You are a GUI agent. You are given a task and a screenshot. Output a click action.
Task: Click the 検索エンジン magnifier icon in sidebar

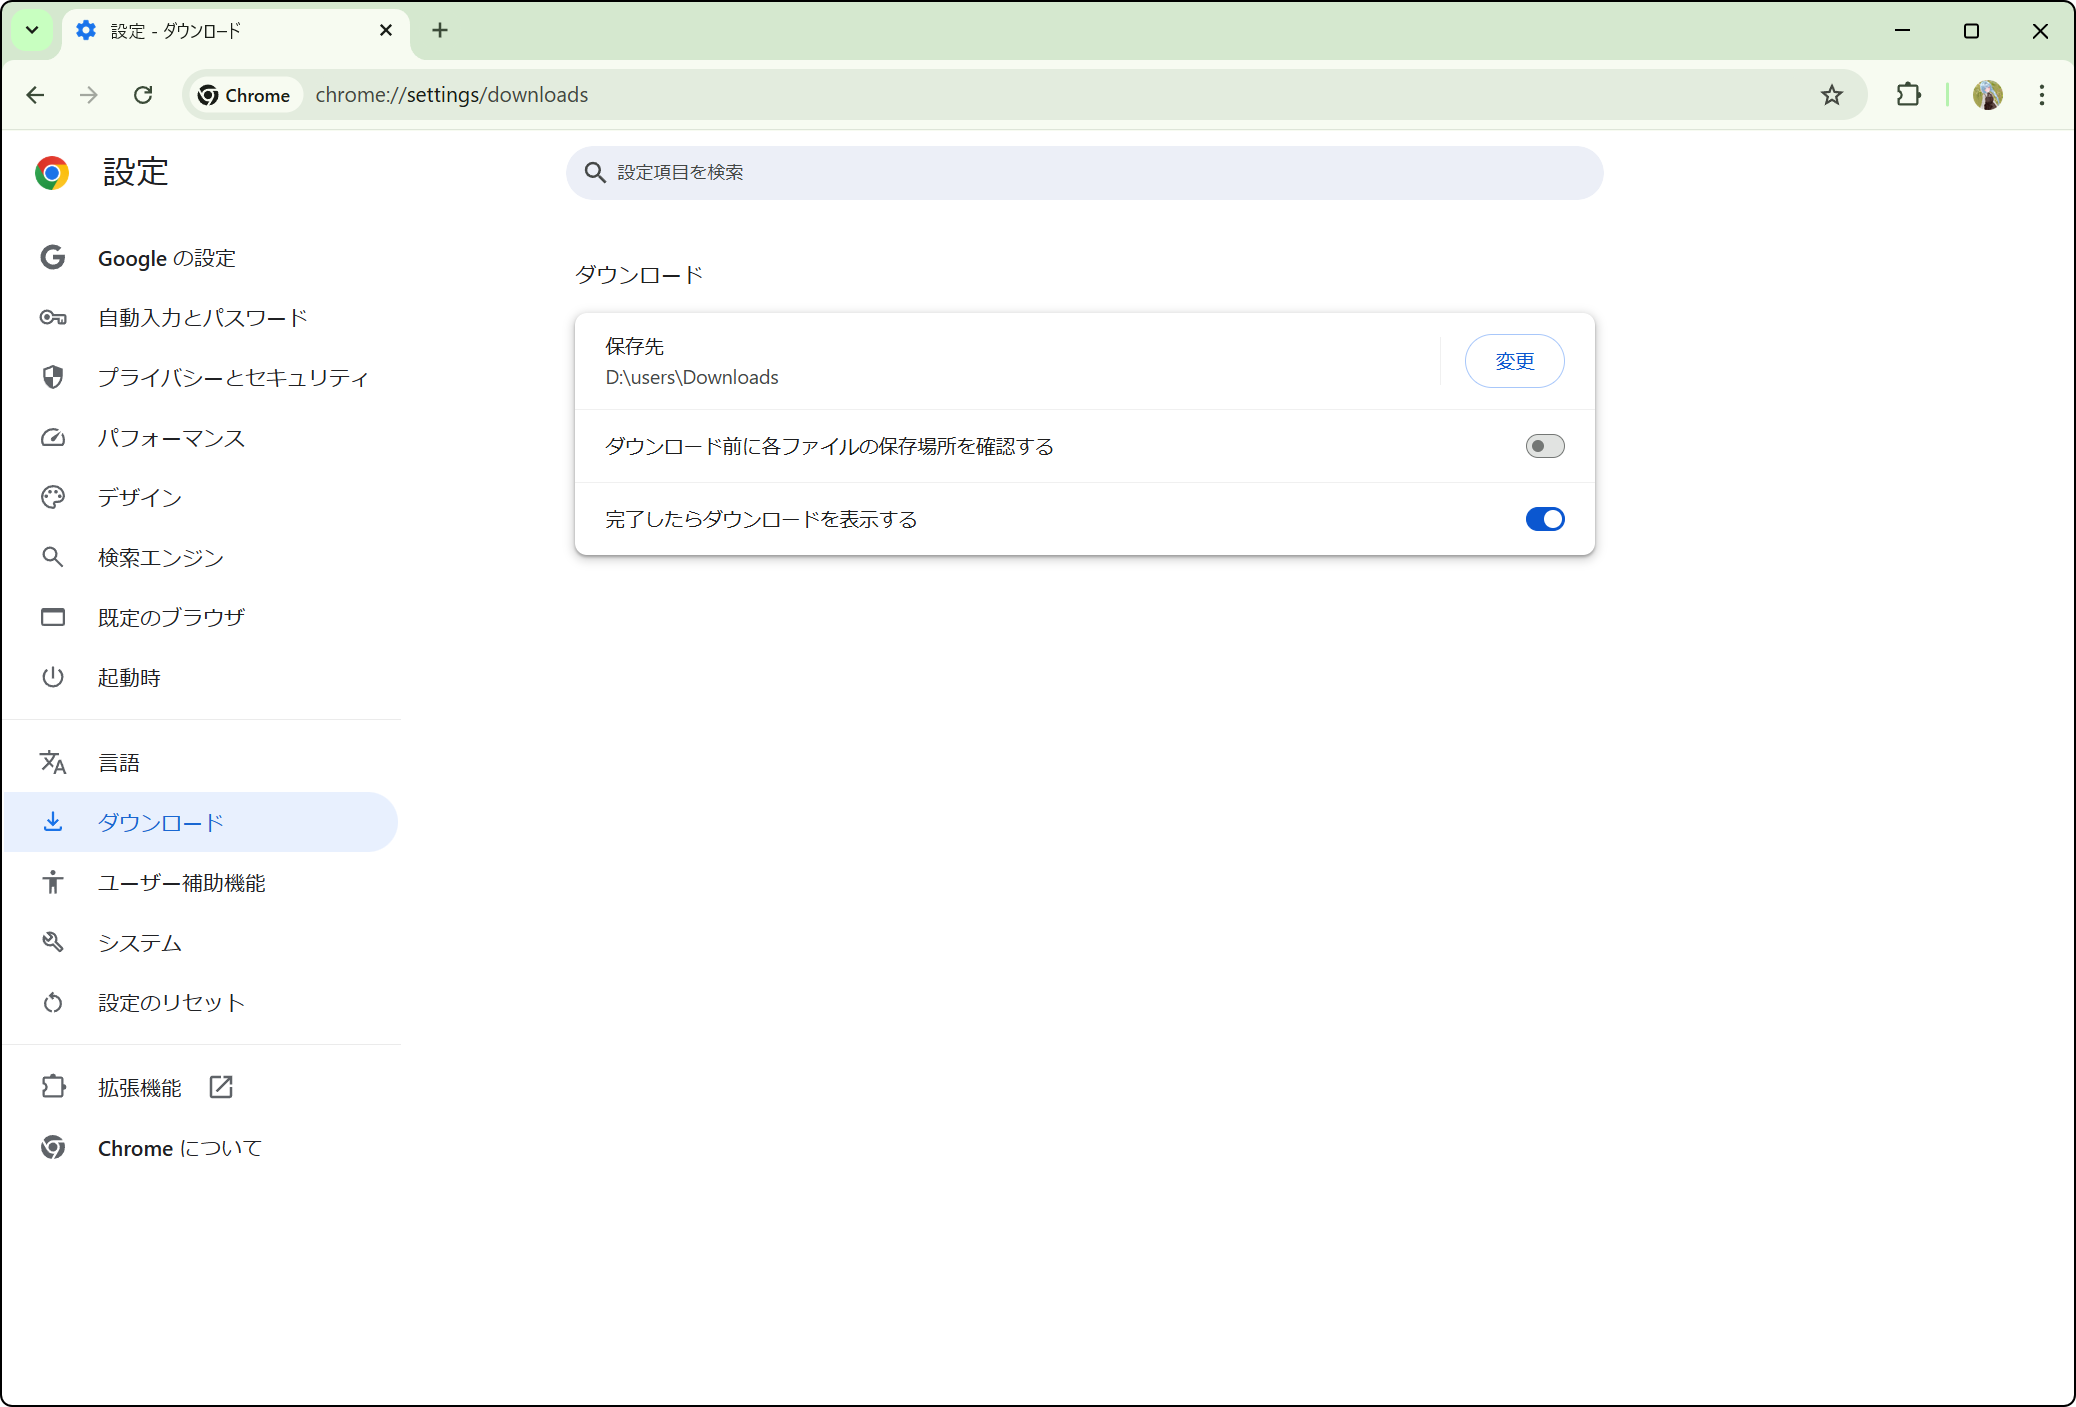(x=53, y=557)
